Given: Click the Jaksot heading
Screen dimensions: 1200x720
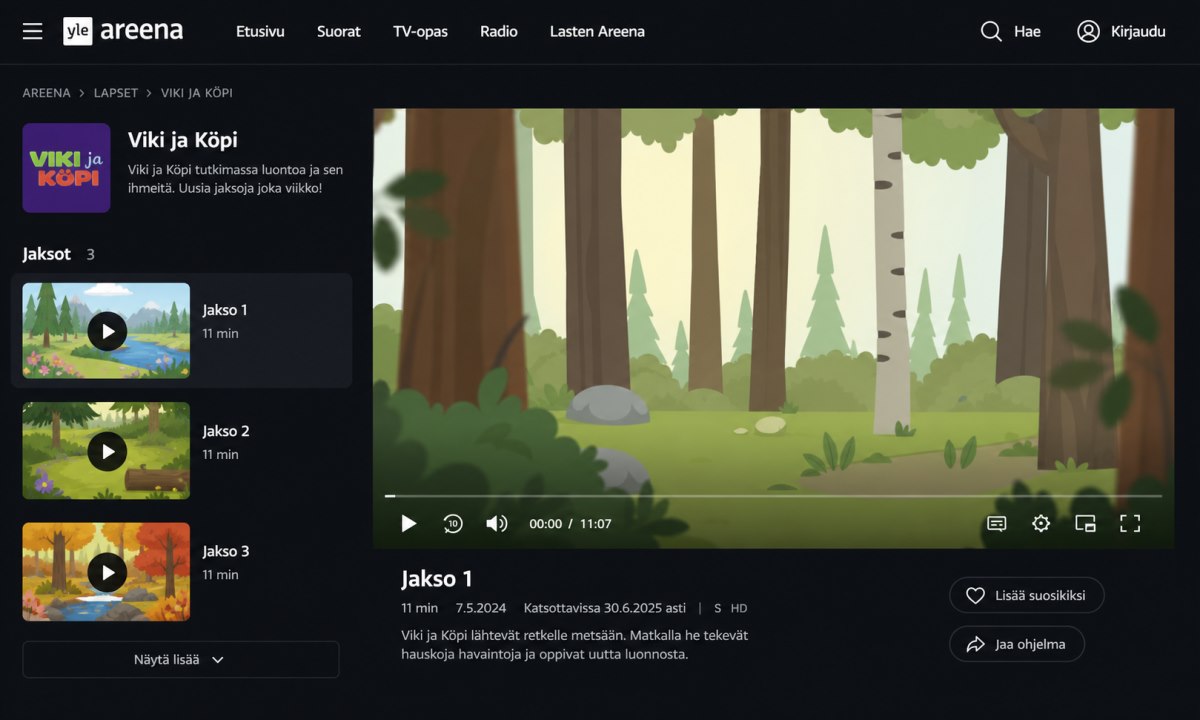Looking at the screenshot, I should pos(47,254).
